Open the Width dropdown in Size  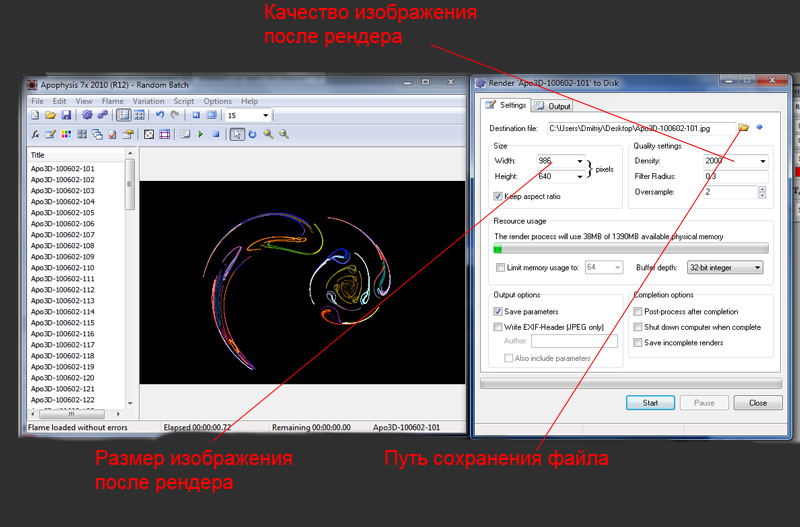click(580, 161)
